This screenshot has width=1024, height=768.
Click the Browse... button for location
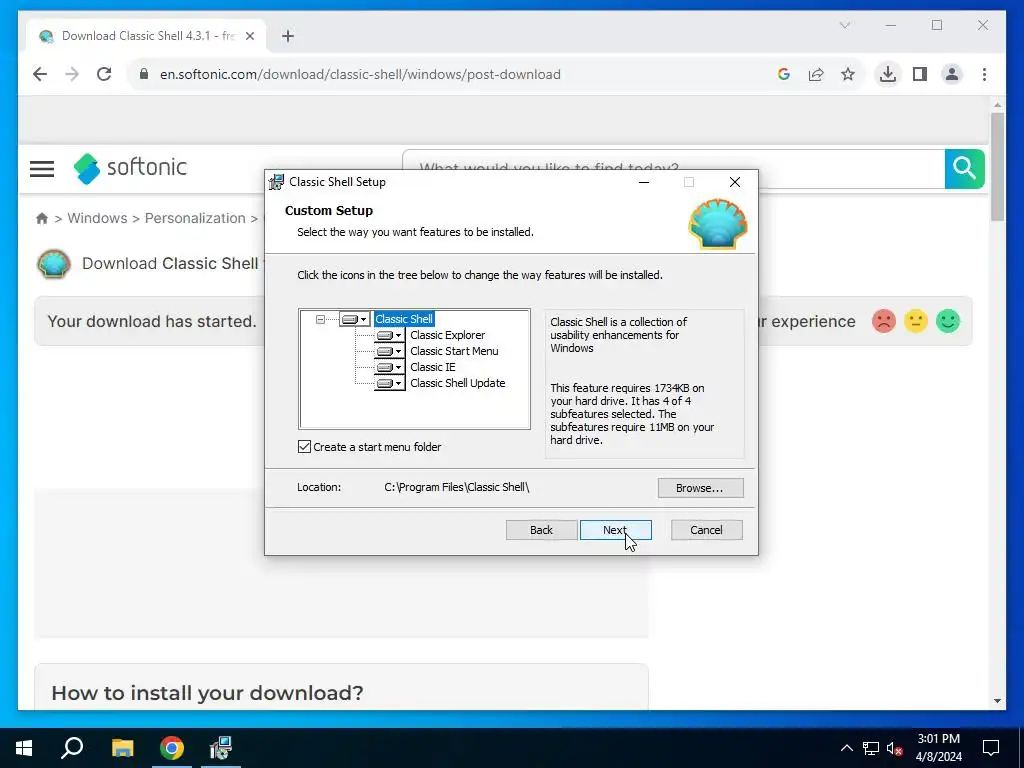point(700,488)
